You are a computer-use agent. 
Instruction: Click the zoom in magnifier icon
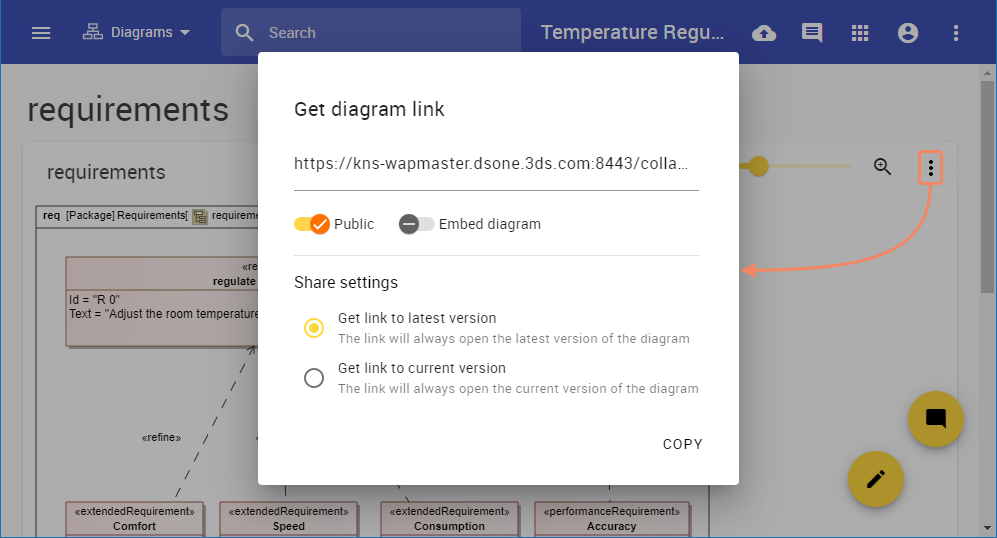[x=882, y=167]
